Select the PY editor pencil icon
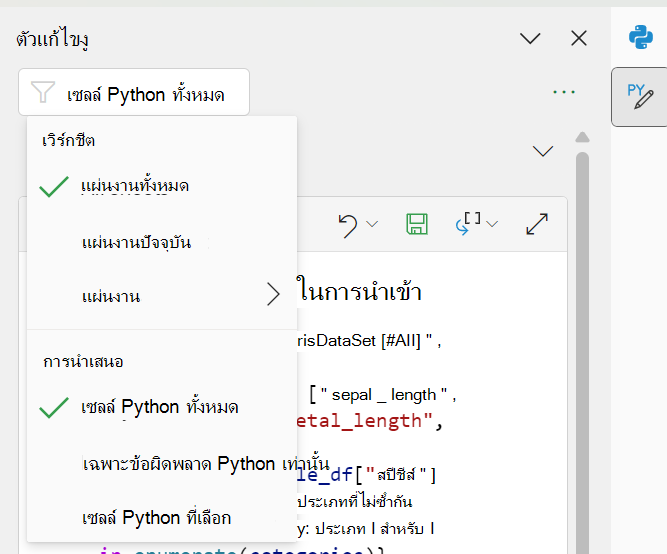 point(640,97)
